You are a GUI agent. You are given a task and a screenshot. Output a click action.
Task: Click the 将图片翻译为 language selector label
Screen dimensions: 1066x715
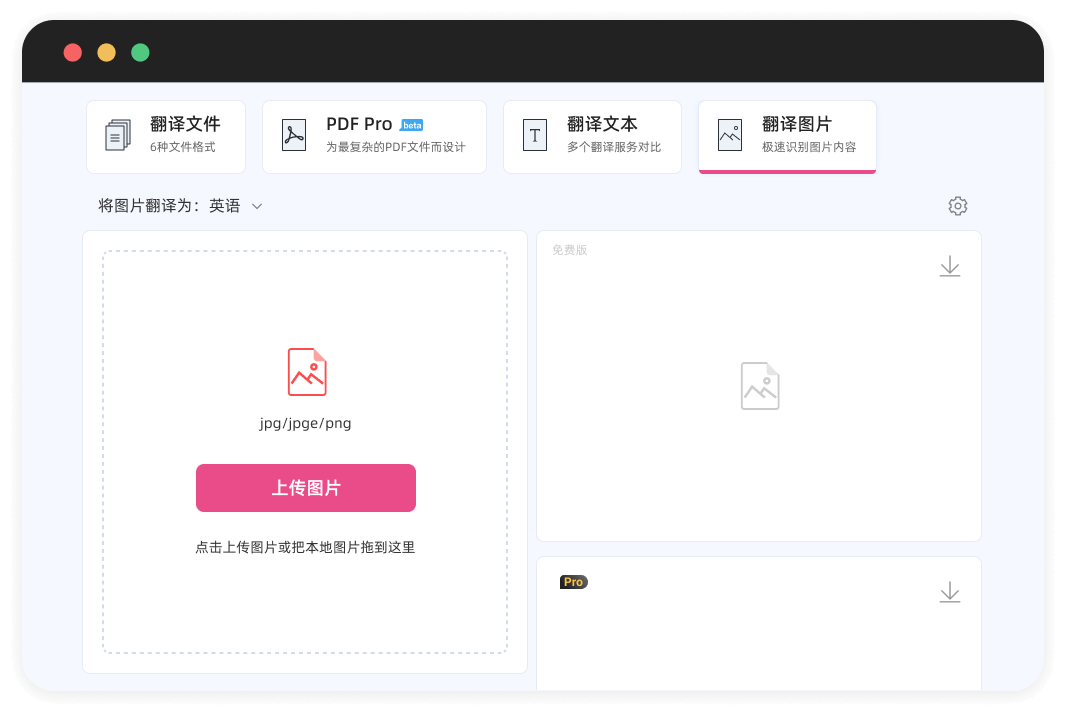pos(148,206)
